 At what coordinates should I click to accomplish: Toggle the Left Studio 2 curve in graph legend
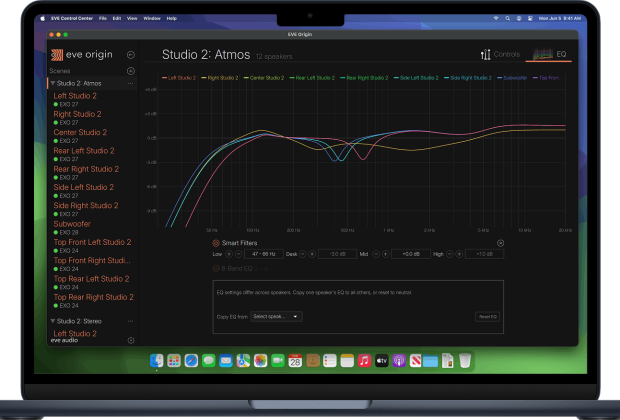coord(179,78)
